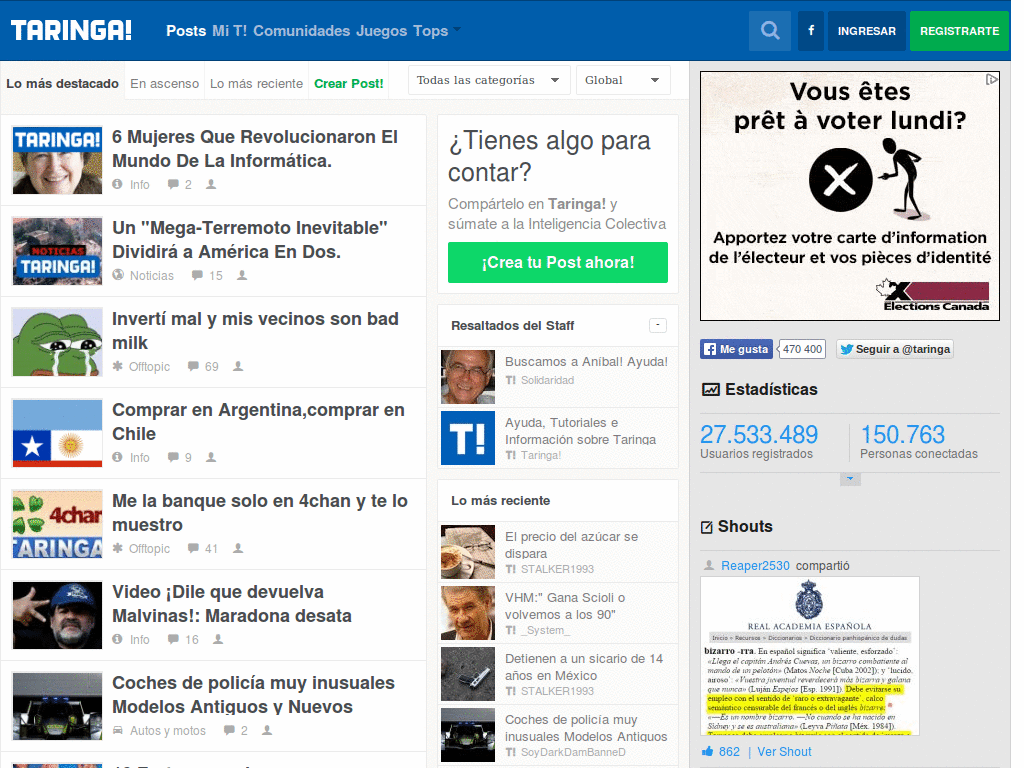Click the Noticias globe icon

(x=118, y=276)
